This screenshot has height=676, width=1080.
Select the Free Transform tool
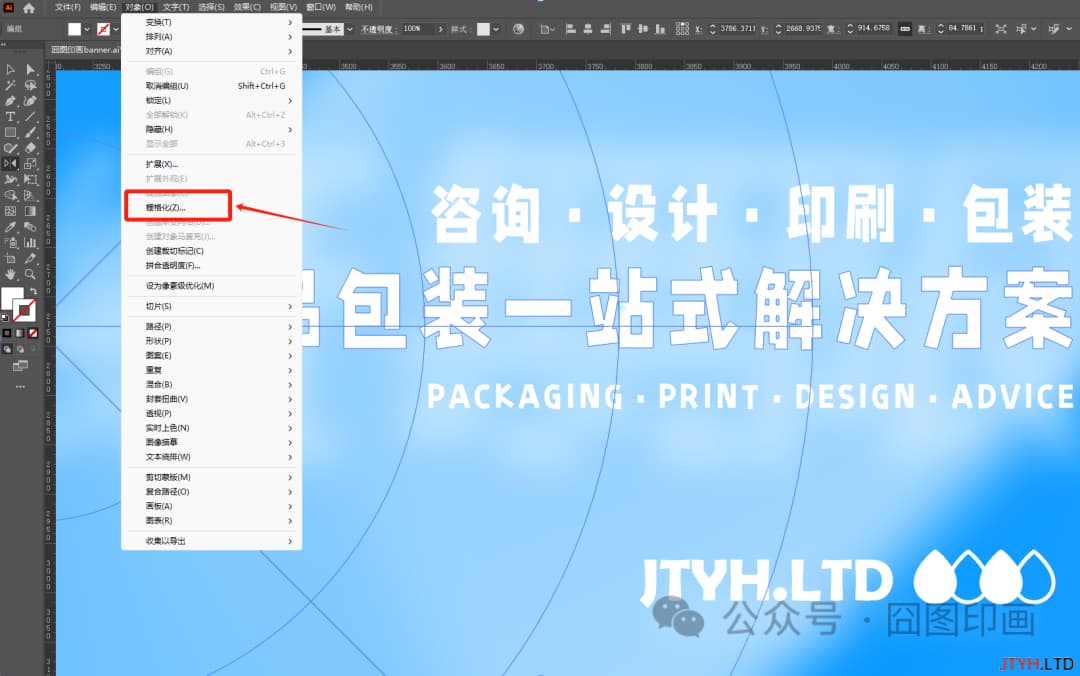pos(30,179)
